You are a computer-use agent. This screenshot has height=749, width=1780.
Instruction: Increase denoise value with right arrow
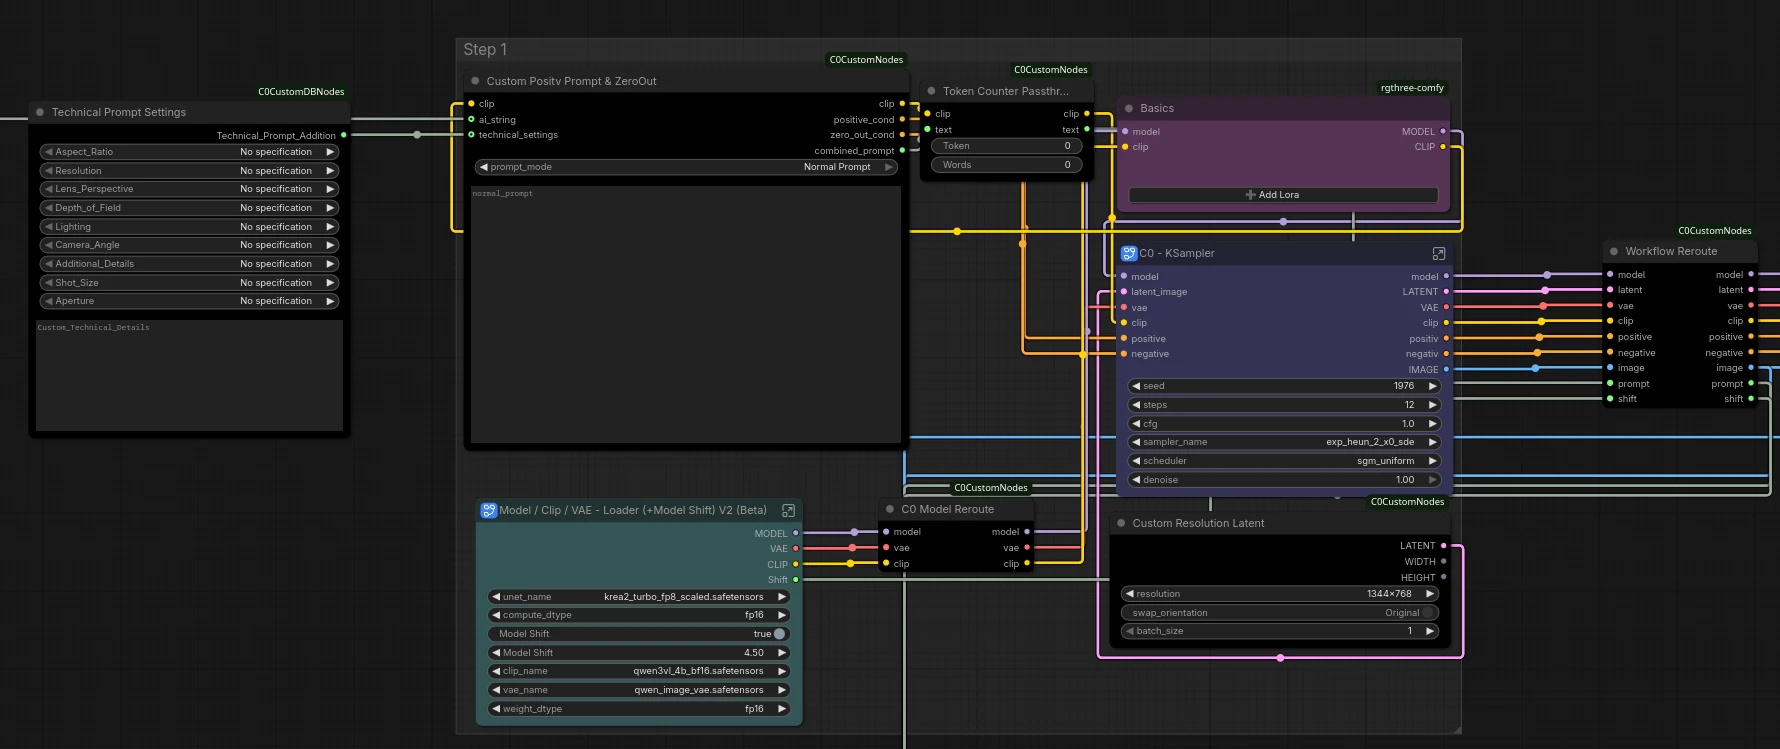click(1432, 480)
